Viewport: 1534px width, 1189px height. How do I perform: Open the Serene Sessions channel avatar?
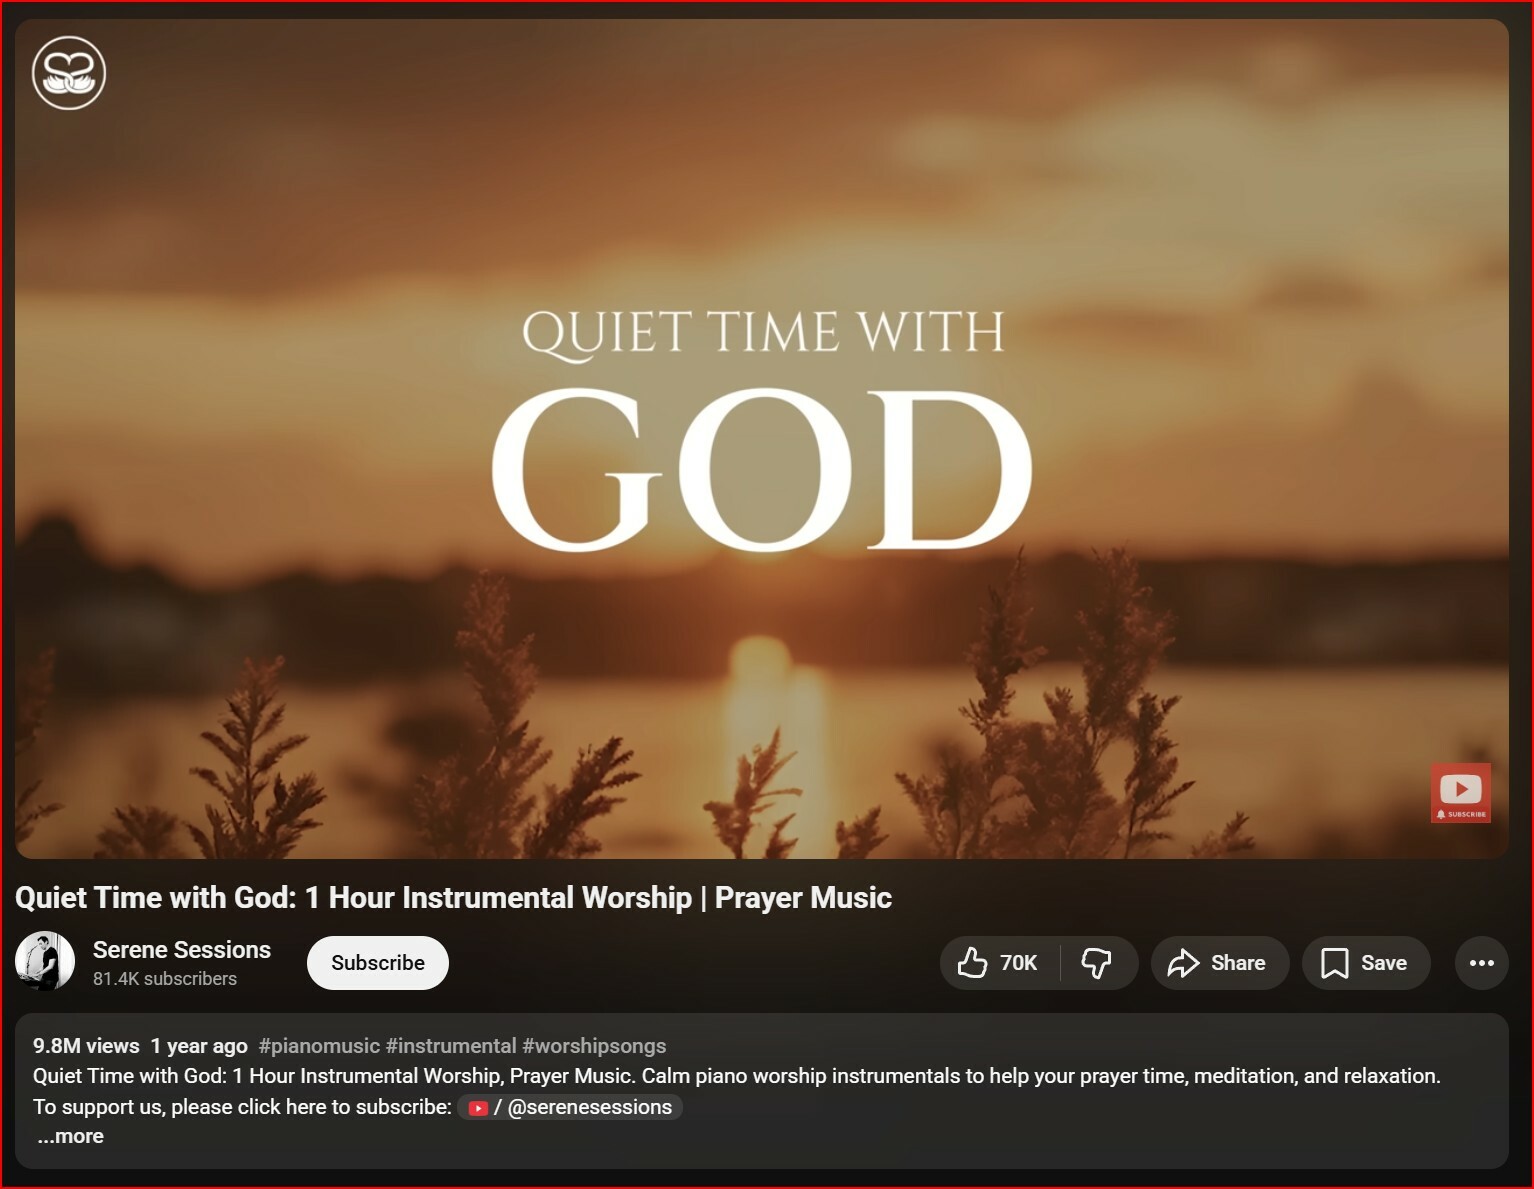(x=45, y=962)
